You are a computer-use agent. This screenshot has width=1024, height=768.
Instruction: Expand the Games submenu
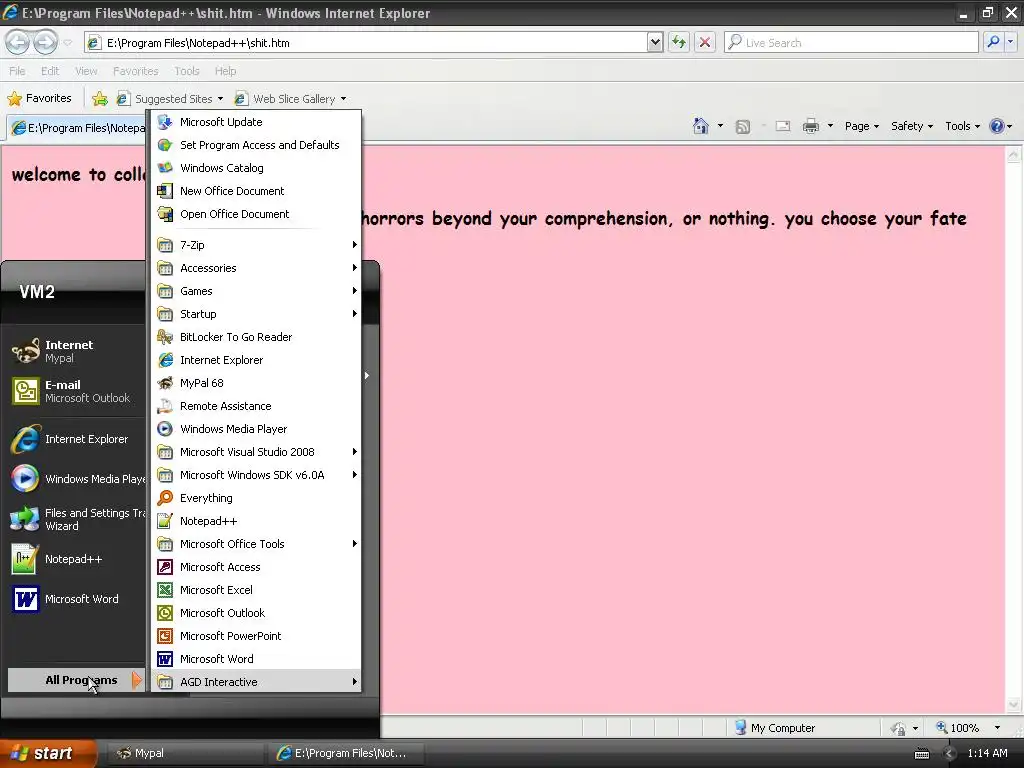click(x=256, y=291)
